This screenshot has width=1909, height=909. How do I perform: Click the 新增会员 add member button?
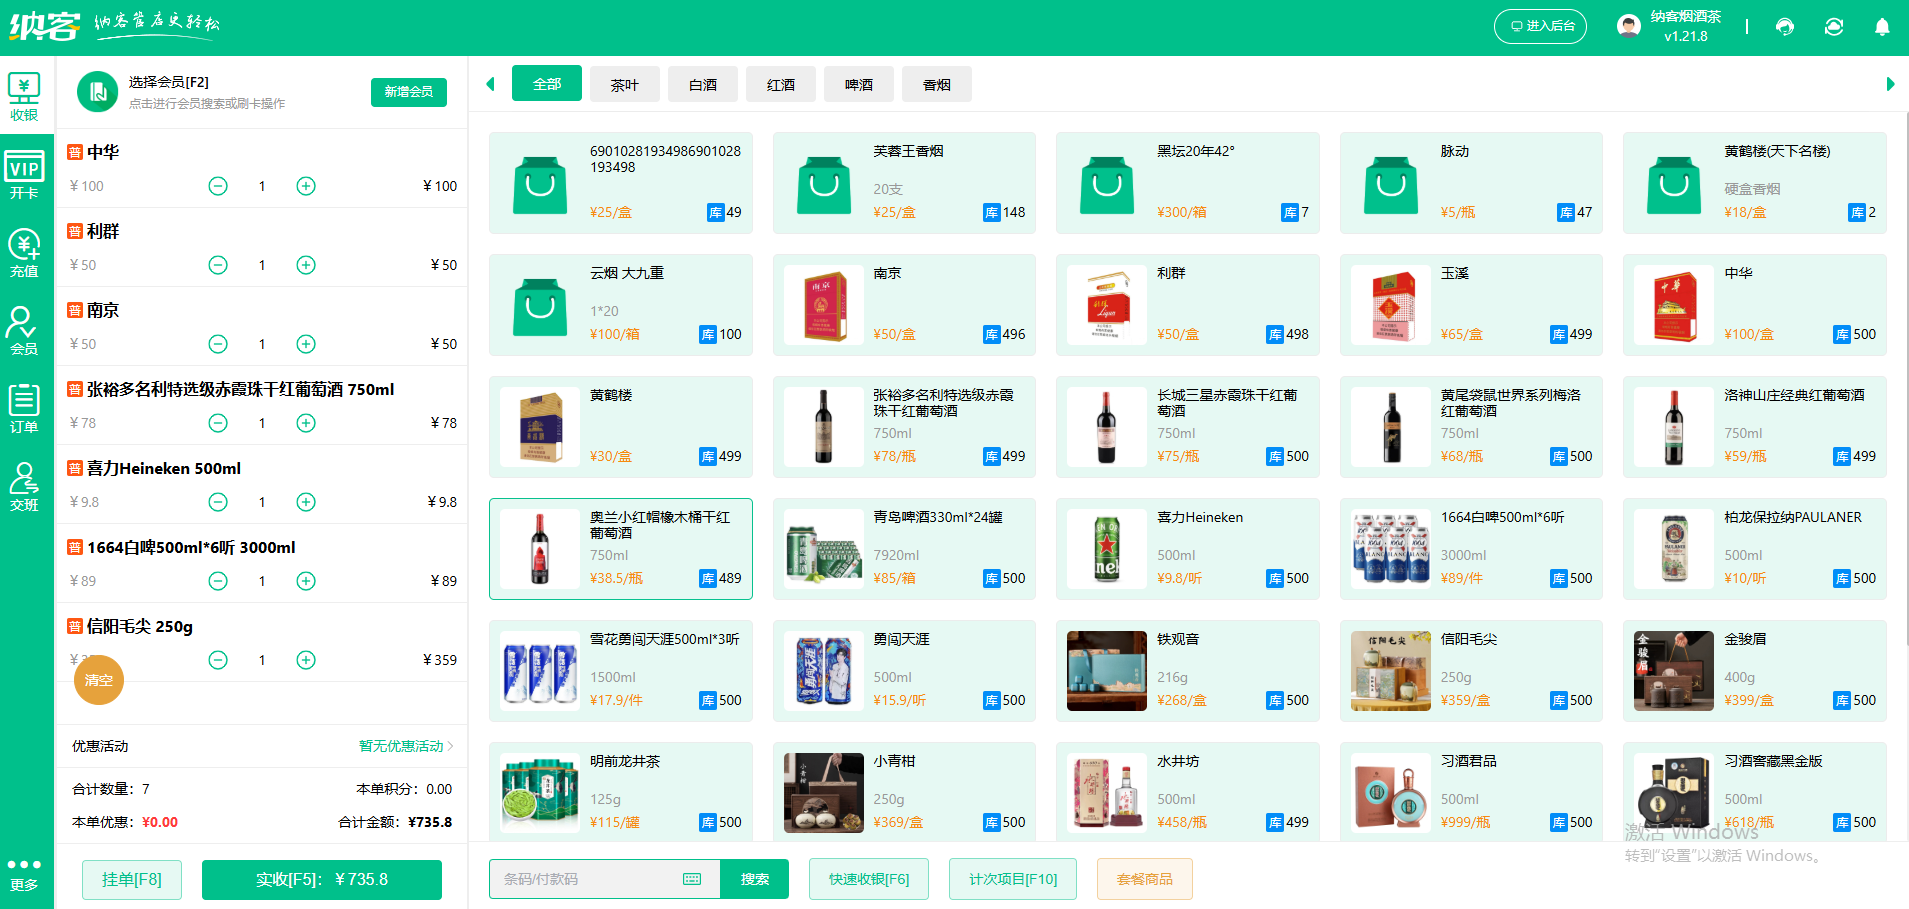click(x=408, y=91)
